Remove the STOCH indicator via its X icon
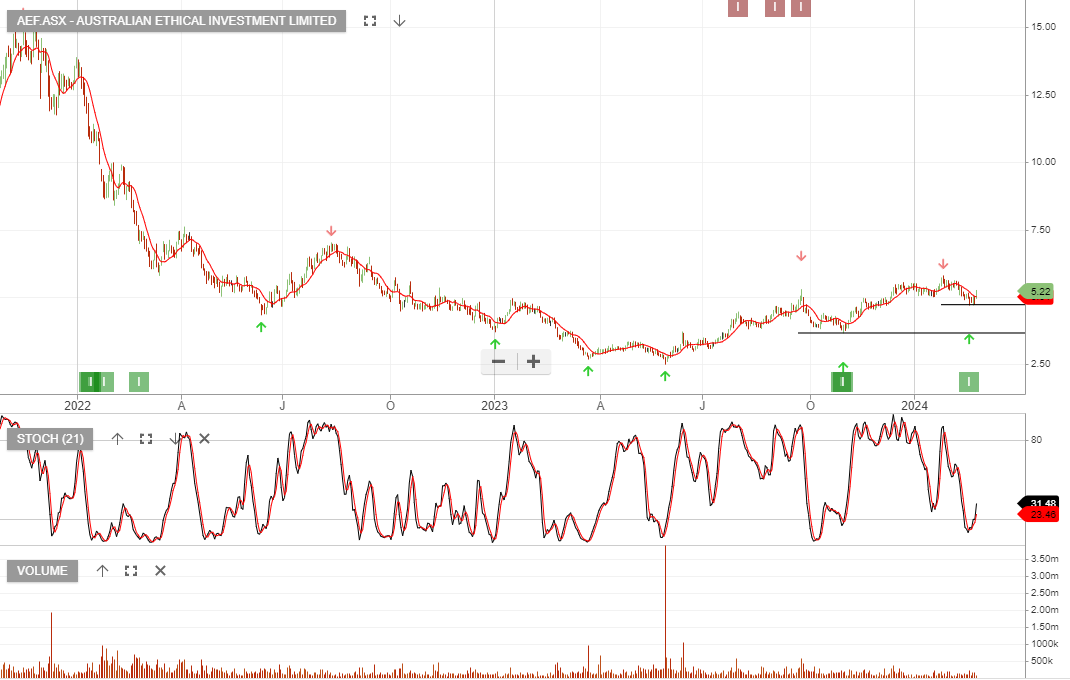Image resolution: width=1070 pixels, height=680 pixels. click(203, 438)
